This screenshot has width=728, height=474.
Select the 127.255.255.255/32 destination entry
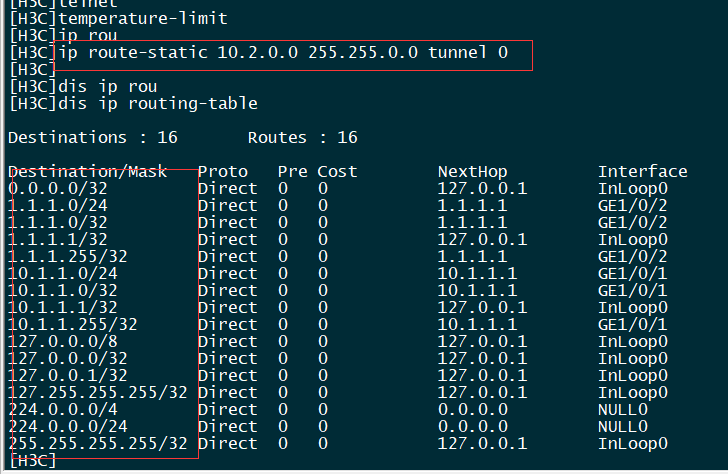tap(98, 392)
